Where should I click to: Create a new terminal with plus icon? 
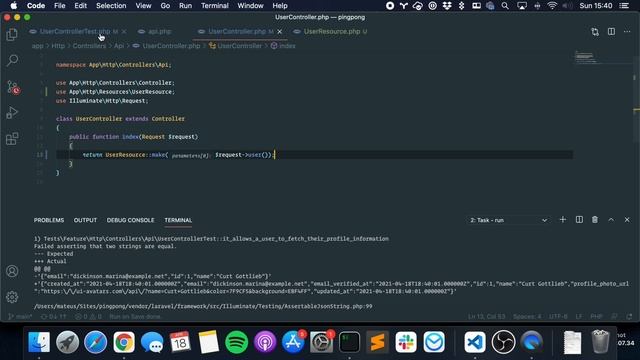pos(562,220)
